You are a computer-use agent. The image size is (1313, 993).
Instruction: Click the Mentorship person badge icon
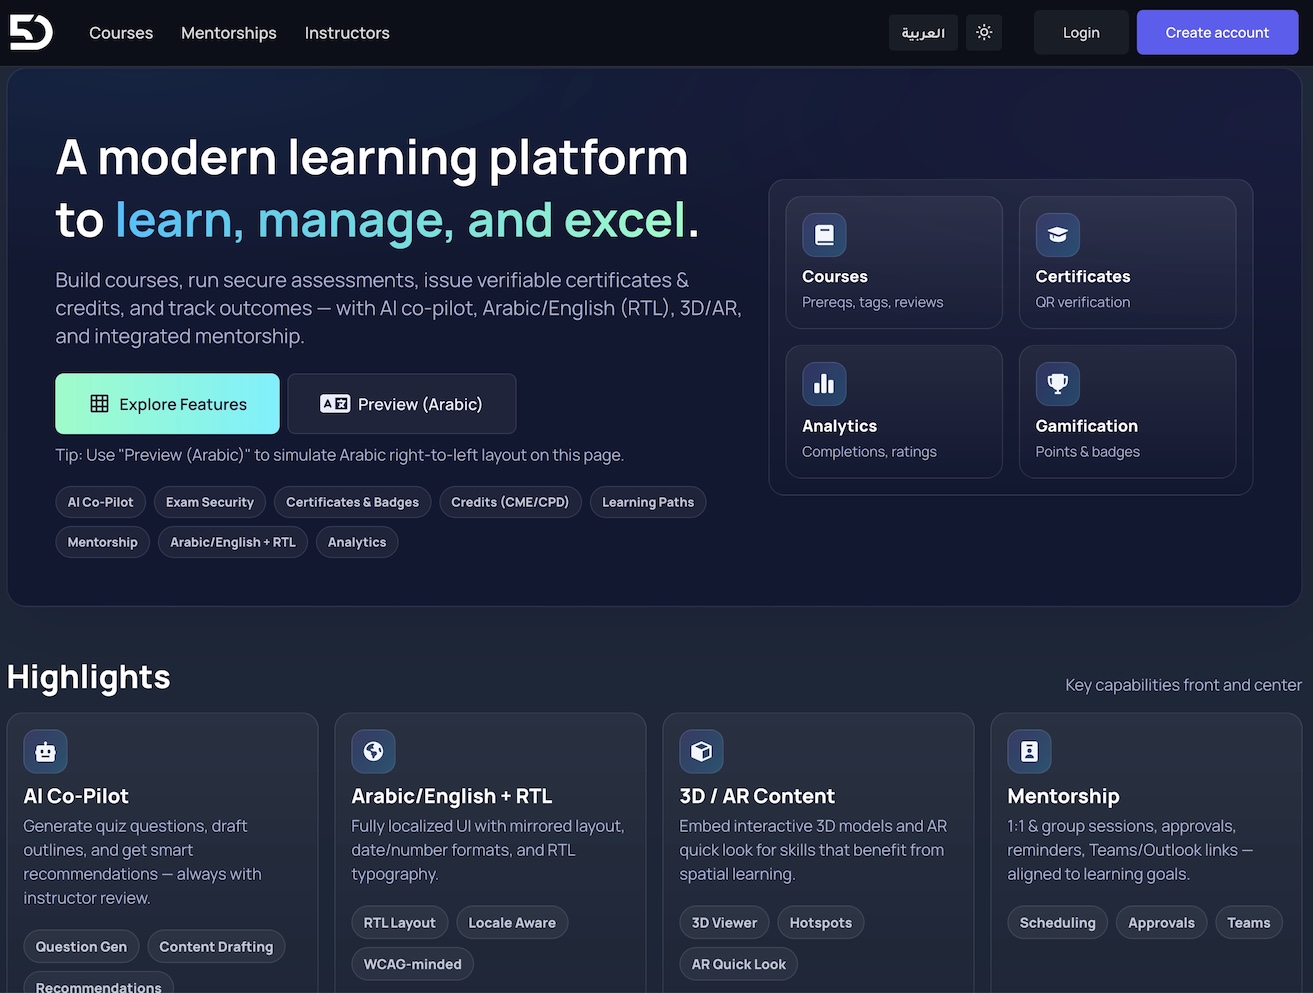1029,752
